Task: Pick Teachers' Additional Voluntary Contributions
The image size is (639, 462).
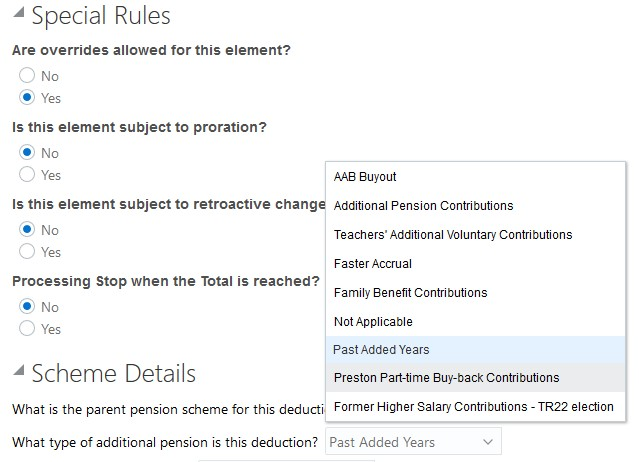Action: (452, 235)
